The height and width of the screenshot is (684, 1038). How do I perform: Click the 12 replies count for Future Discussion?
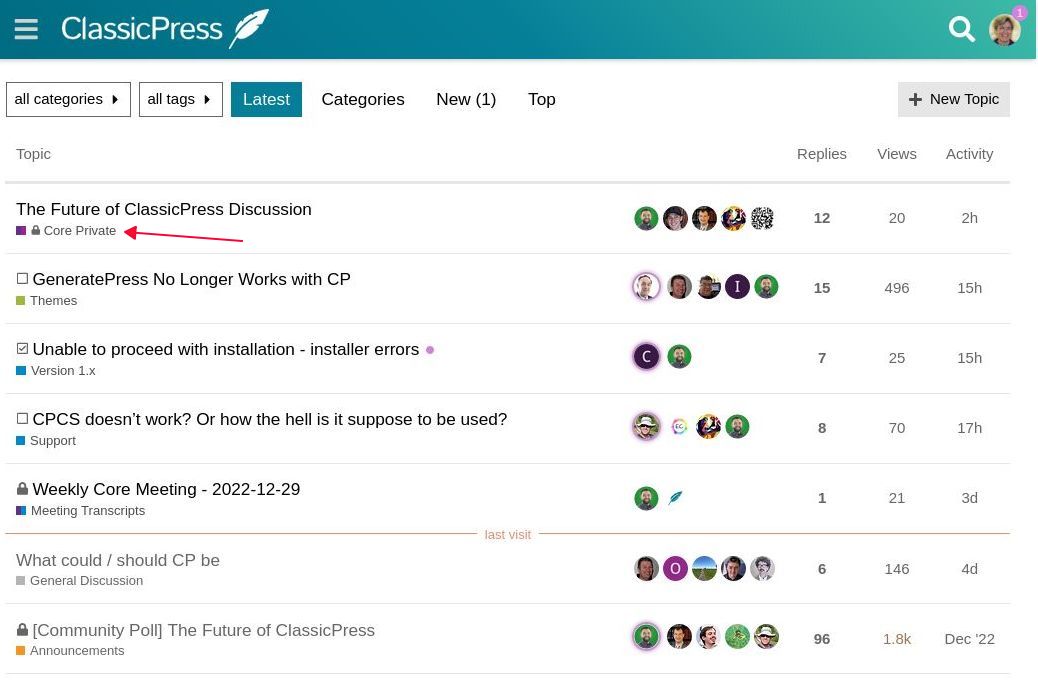pyautogui.click(x=822, y=219)
